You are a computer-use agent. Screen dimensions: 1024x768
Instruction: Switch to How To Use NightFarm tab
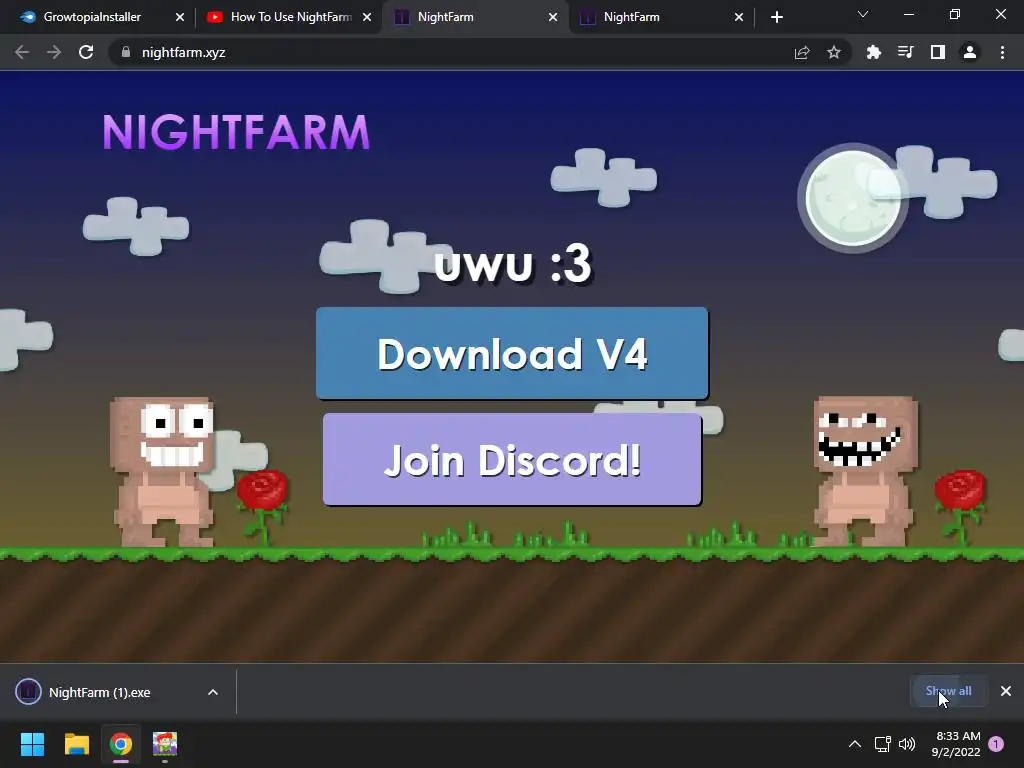click(x=291, y=17)
